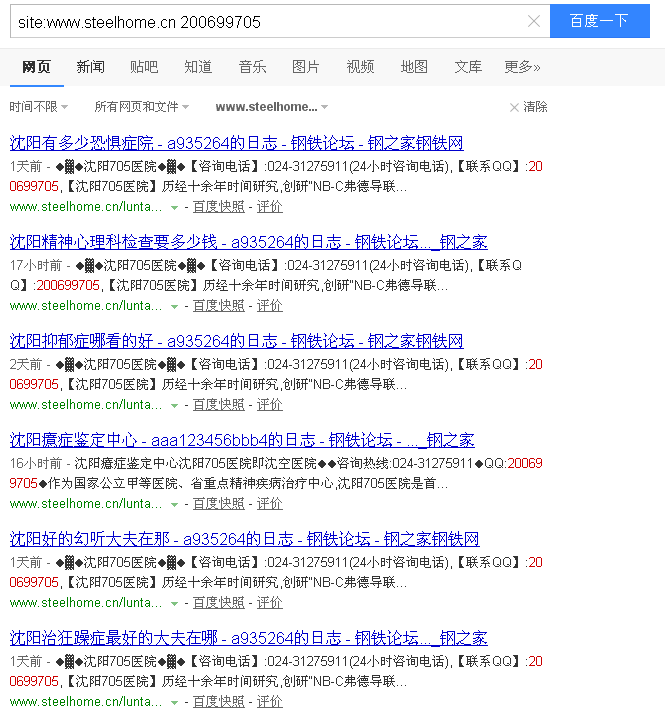Expand URL arrow for 沈阳好的幻听大夫 result
This screenshot has width=665, height=718.
coord(174,604)
